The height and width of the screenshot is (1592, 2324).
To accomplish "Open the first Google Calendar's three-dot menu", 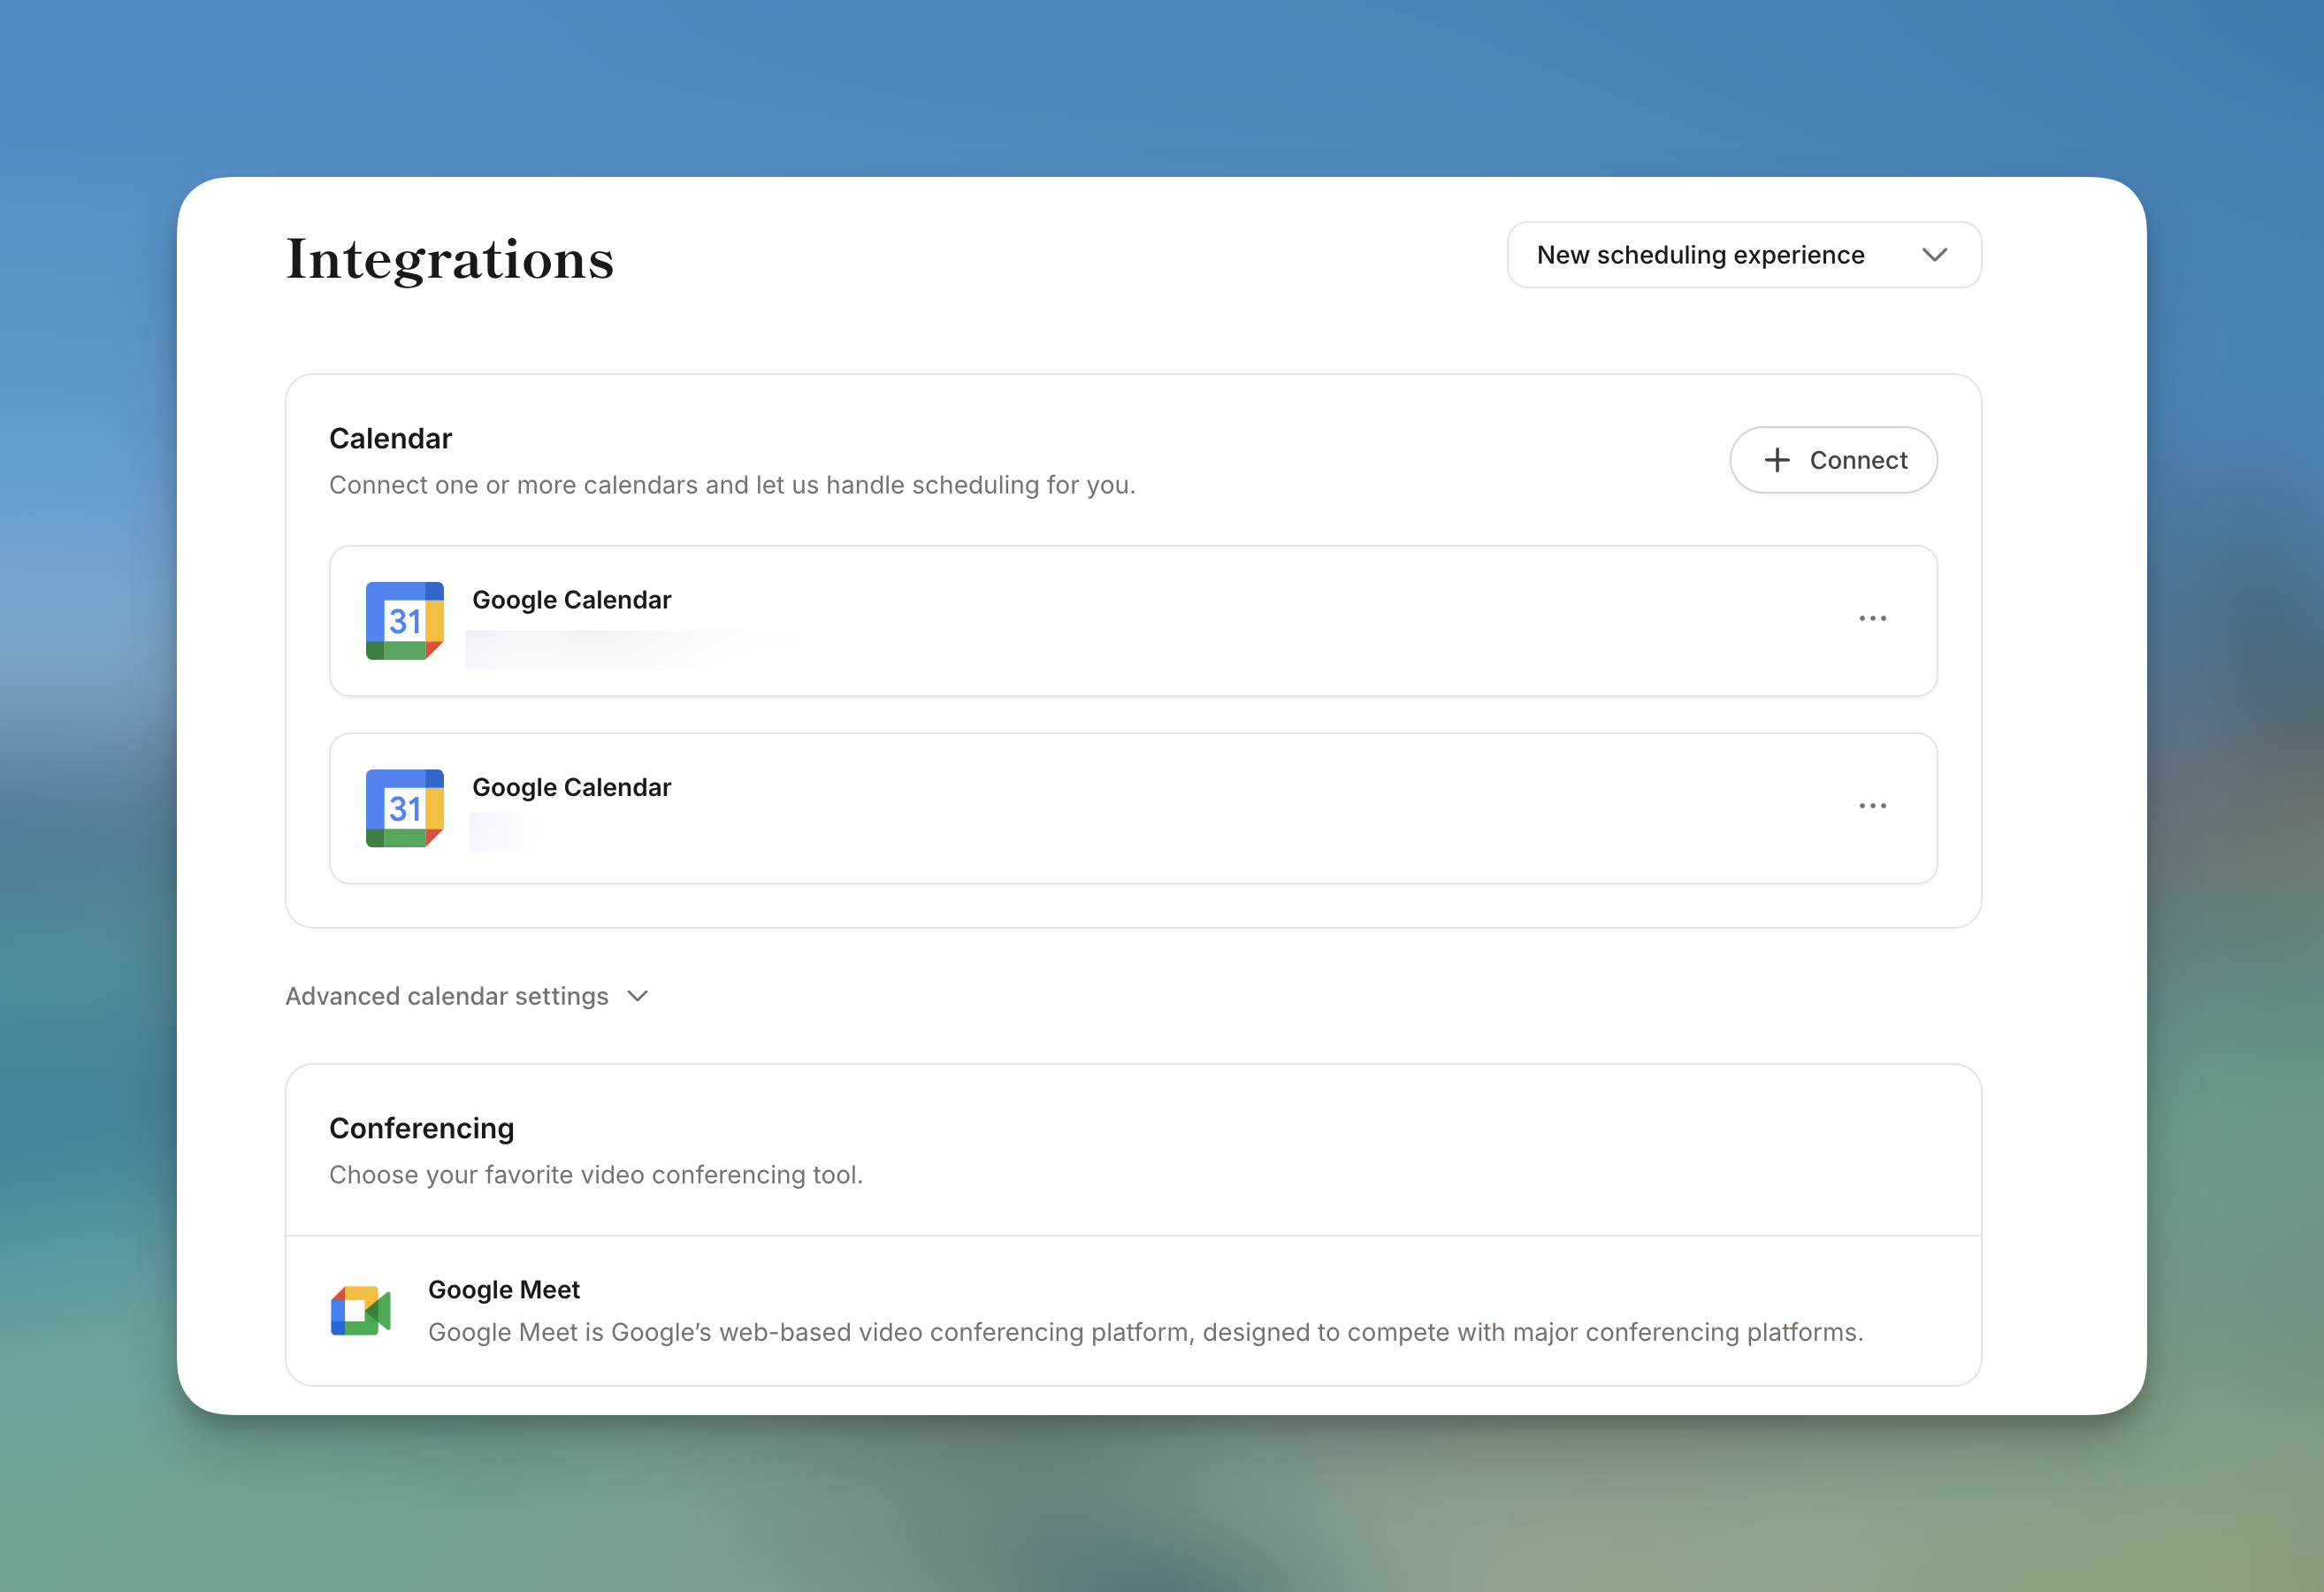I will 1872,619.
